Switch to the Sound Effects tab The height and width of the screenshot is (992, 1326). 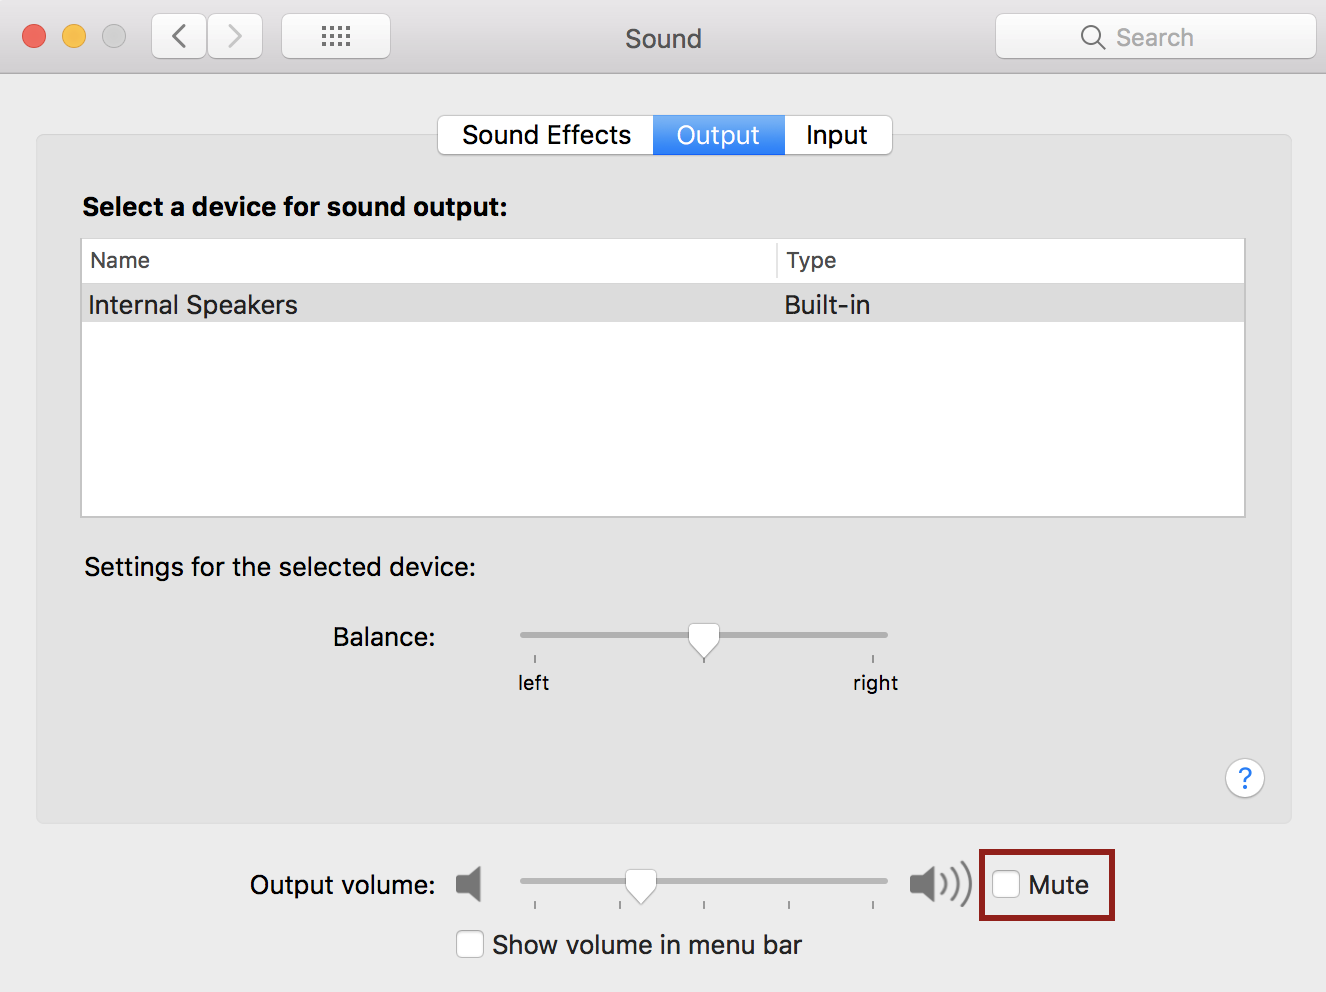tap(546, 135)
